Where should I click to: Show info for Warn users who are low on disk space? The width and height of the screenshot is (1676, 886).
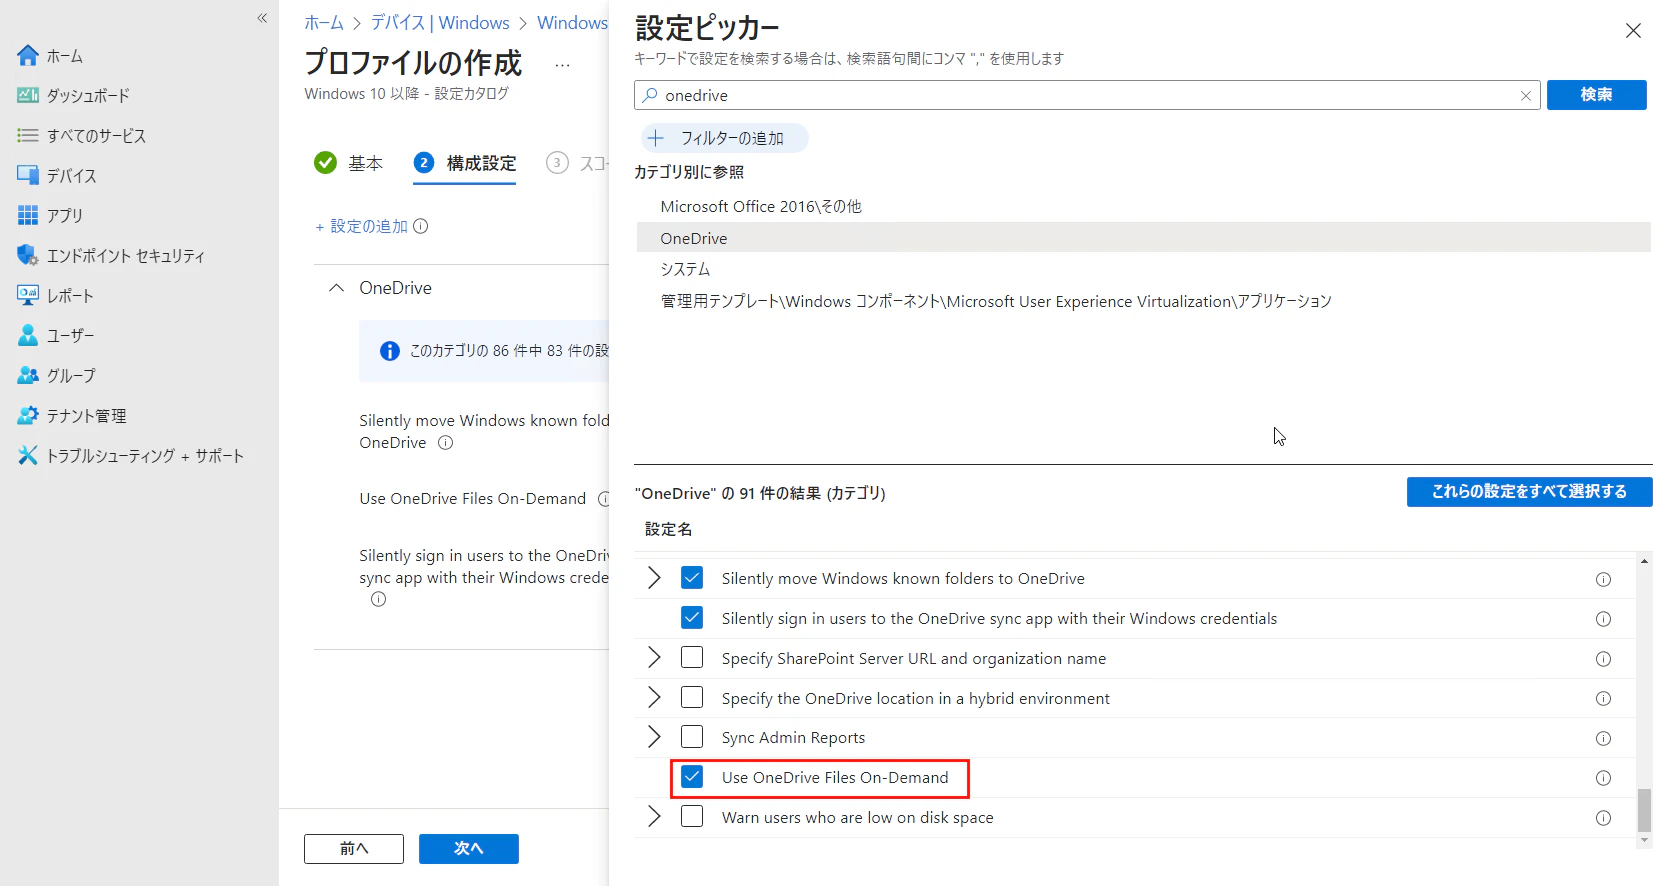click(1603, 818)
